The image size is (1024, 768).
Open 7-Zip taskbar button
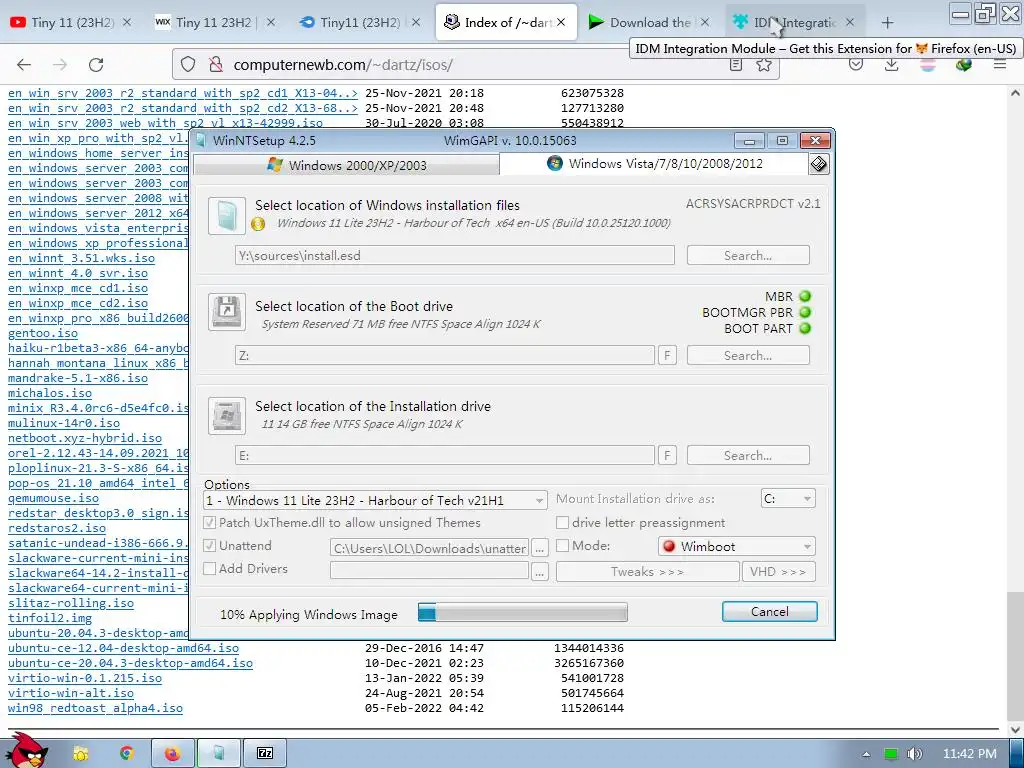pos(264,754)
